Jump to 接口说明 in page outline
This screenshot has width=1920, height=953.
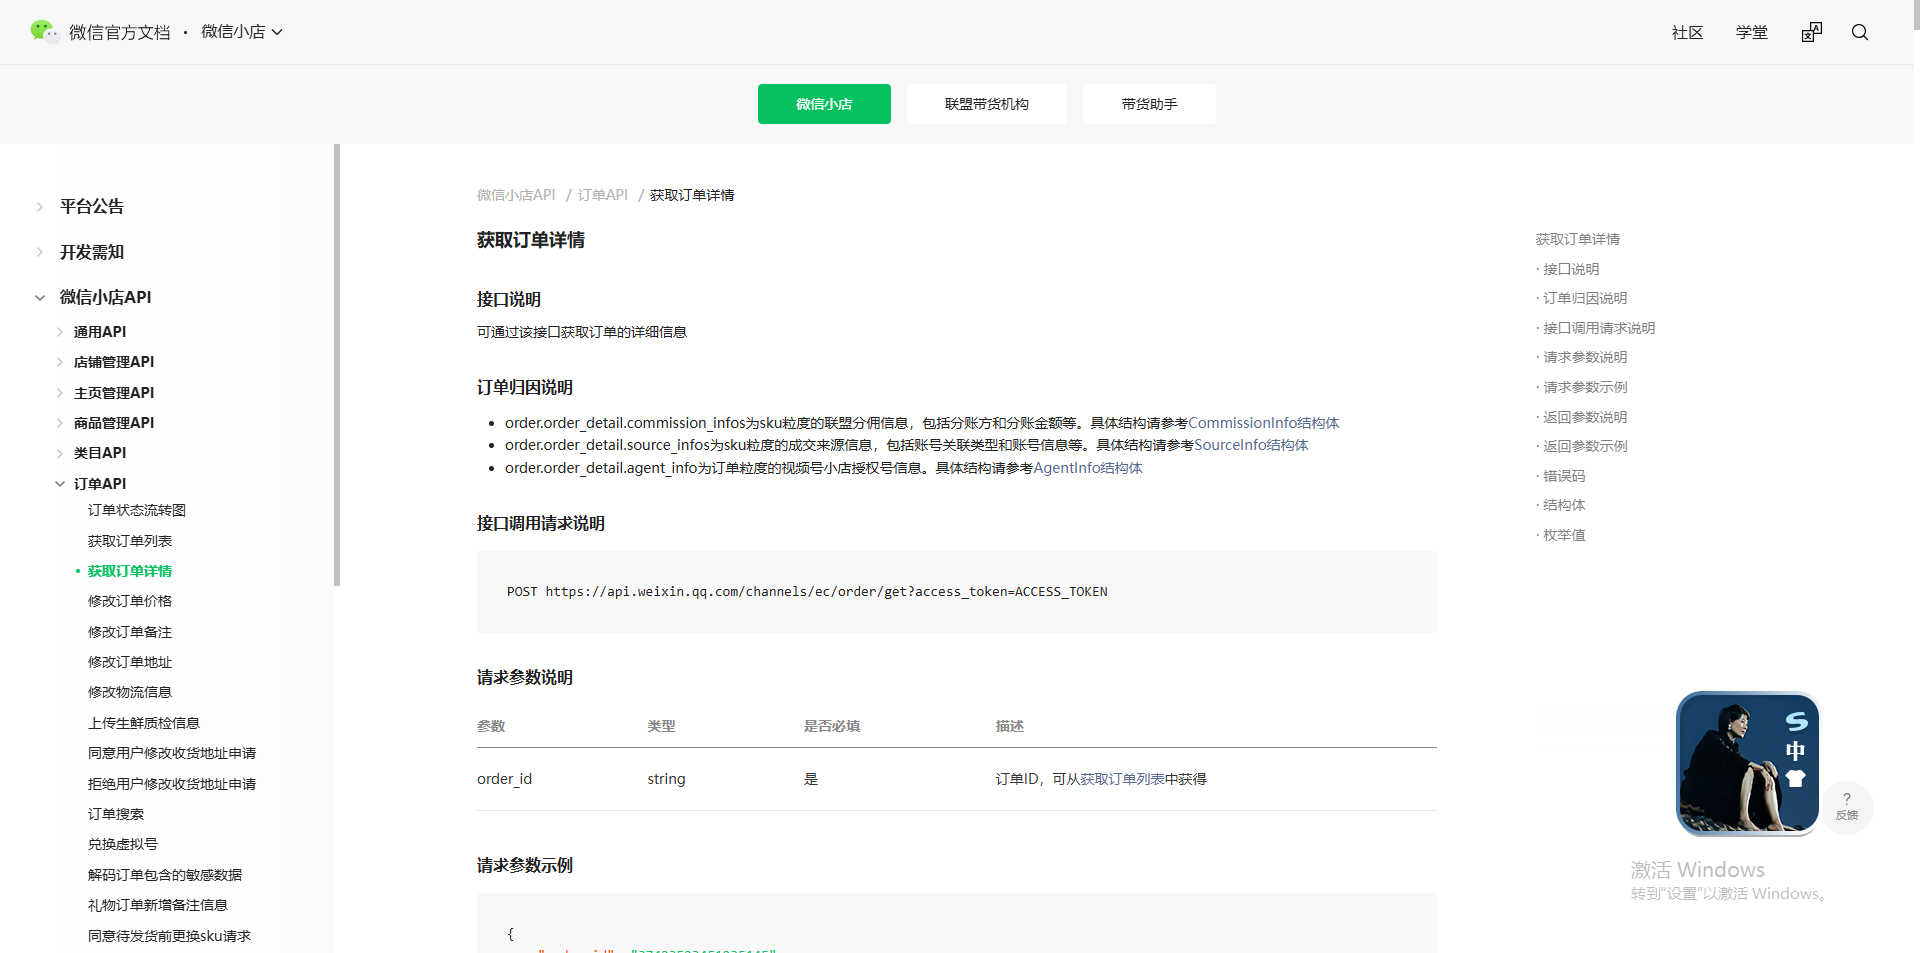(1571, 269)
